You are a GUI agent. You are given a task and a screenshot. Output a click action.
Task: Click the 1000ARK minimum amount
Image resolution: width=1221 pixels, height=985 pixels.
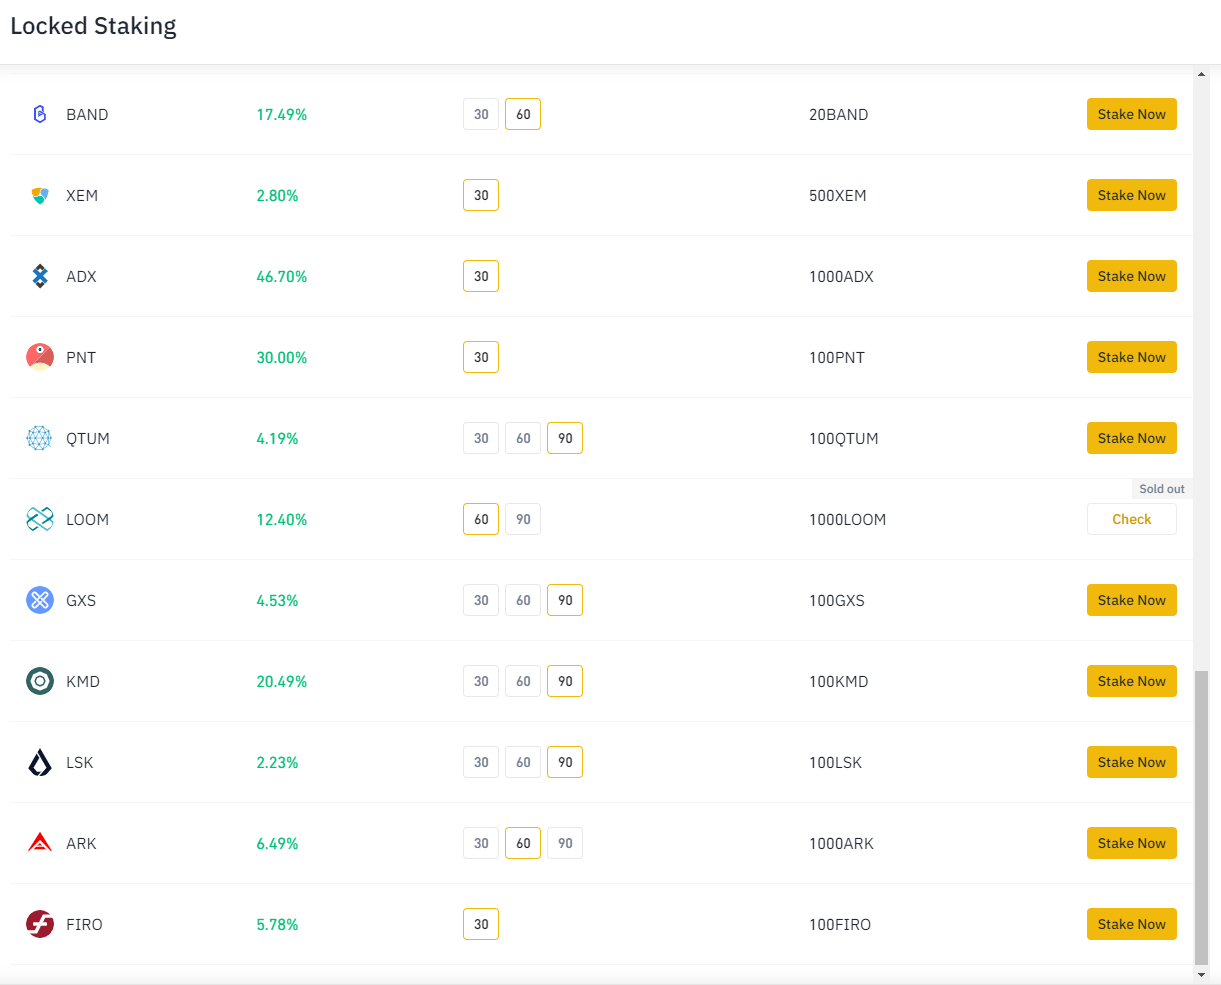click(x=842, y=843)
